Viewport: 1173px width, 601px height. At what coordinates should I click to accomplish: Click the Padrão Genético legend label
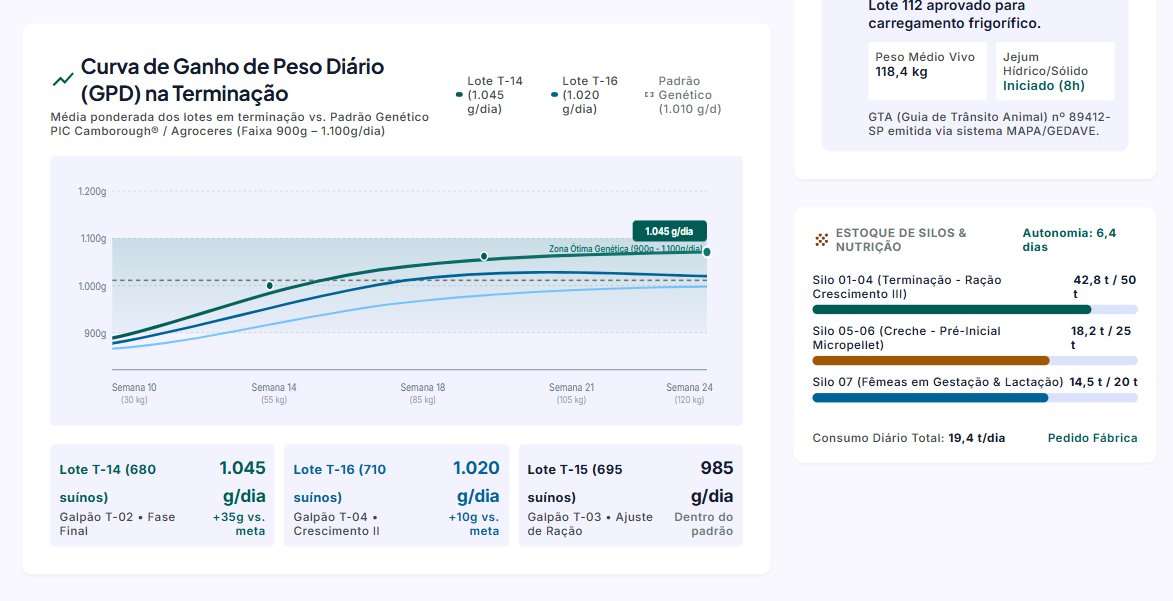[x=690, y=95]
